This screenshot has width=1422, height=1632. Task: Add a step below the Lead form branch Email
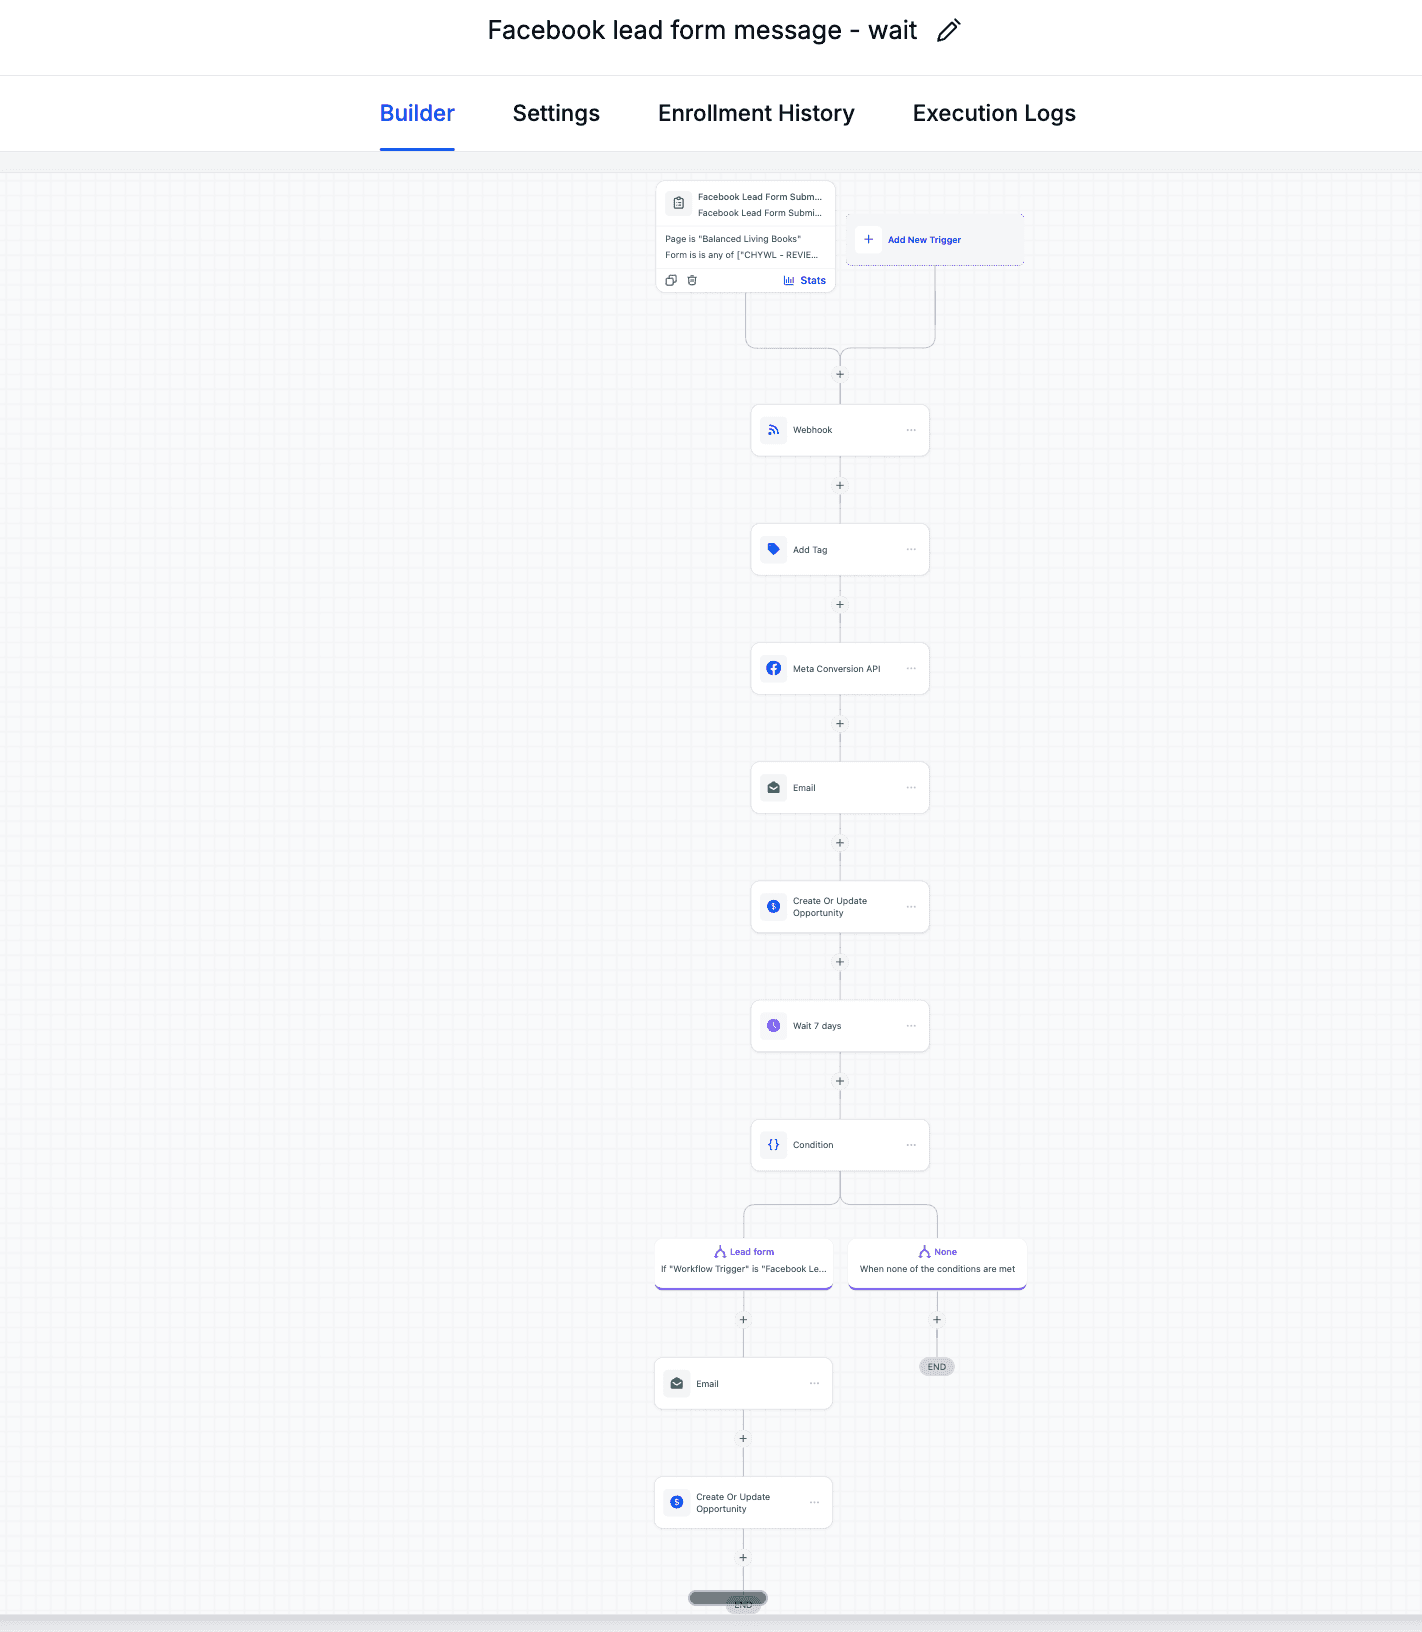click(x=743, y=1438)
